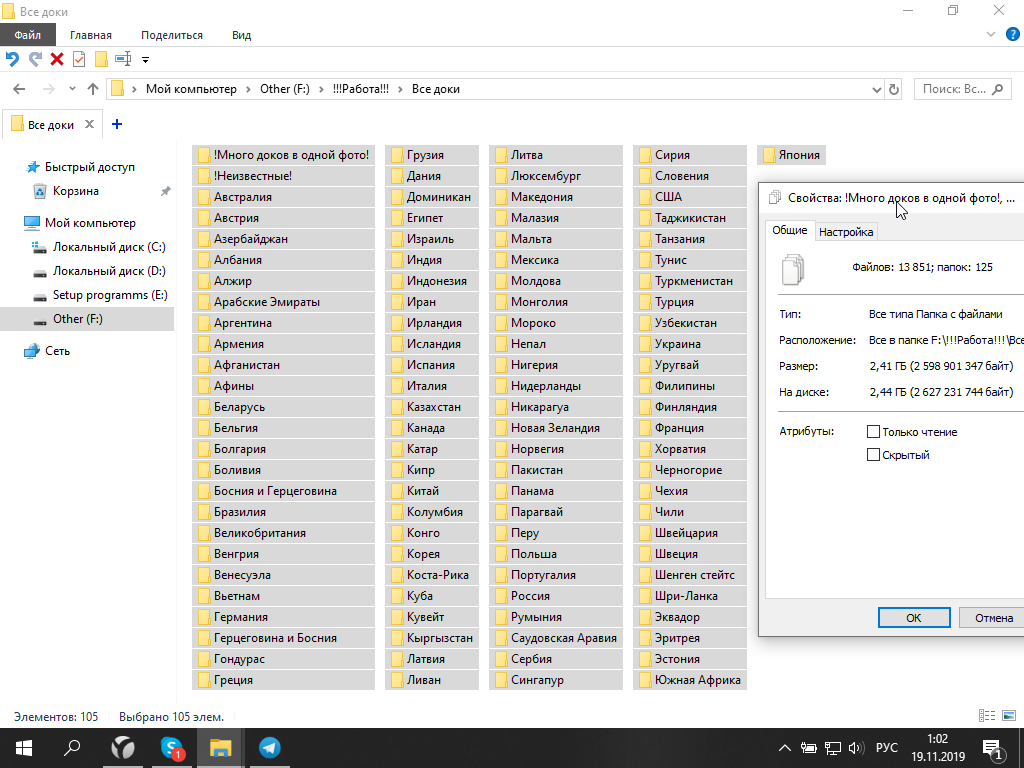
Task: Click the blue Undo arrow in quick access toolbar
Action: coord(13,59)
